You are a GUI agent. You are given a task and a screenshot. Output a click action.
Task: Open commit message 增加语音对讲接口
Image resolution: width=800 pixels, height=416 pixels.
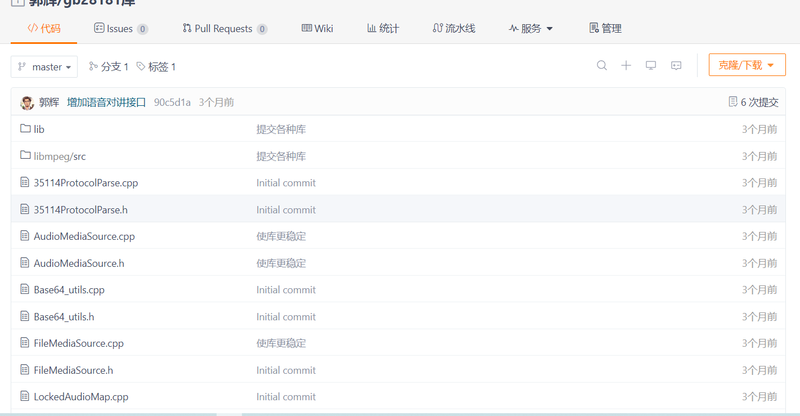(106, 103)
